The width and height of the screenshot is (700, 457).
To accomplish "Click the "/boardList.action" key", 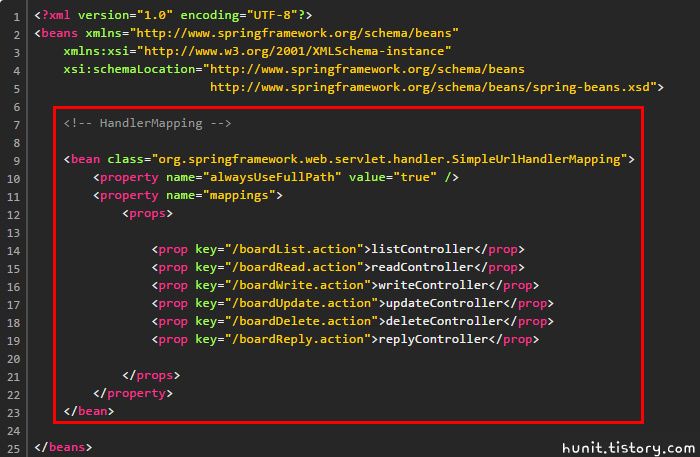I will (294, 249).
